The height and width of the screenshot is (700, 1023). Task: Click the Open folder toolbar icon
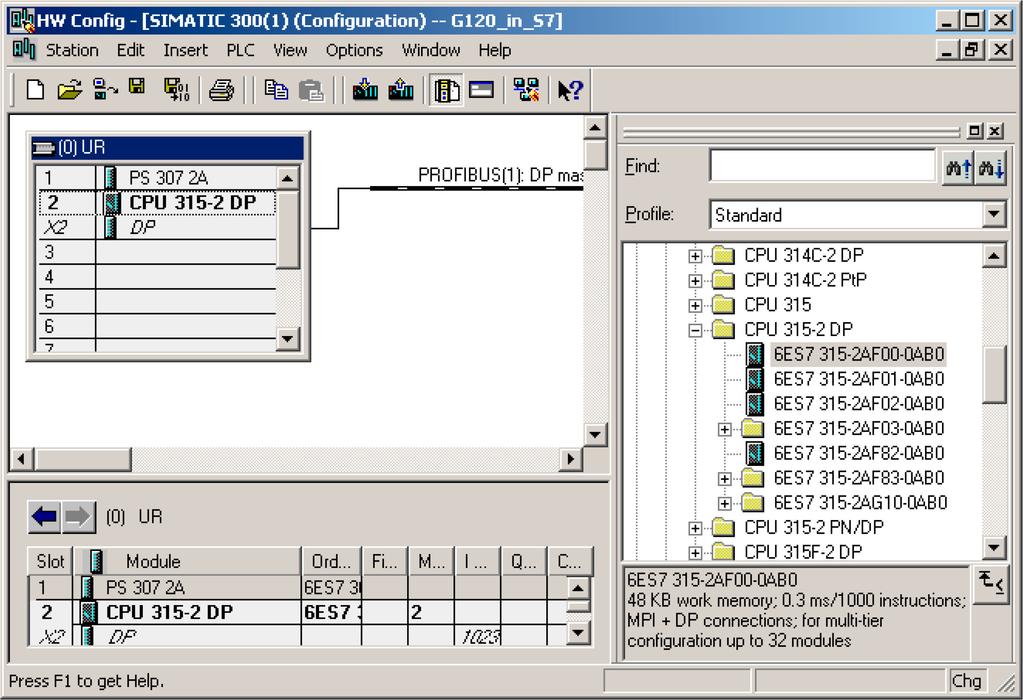(x=69, y=89)
